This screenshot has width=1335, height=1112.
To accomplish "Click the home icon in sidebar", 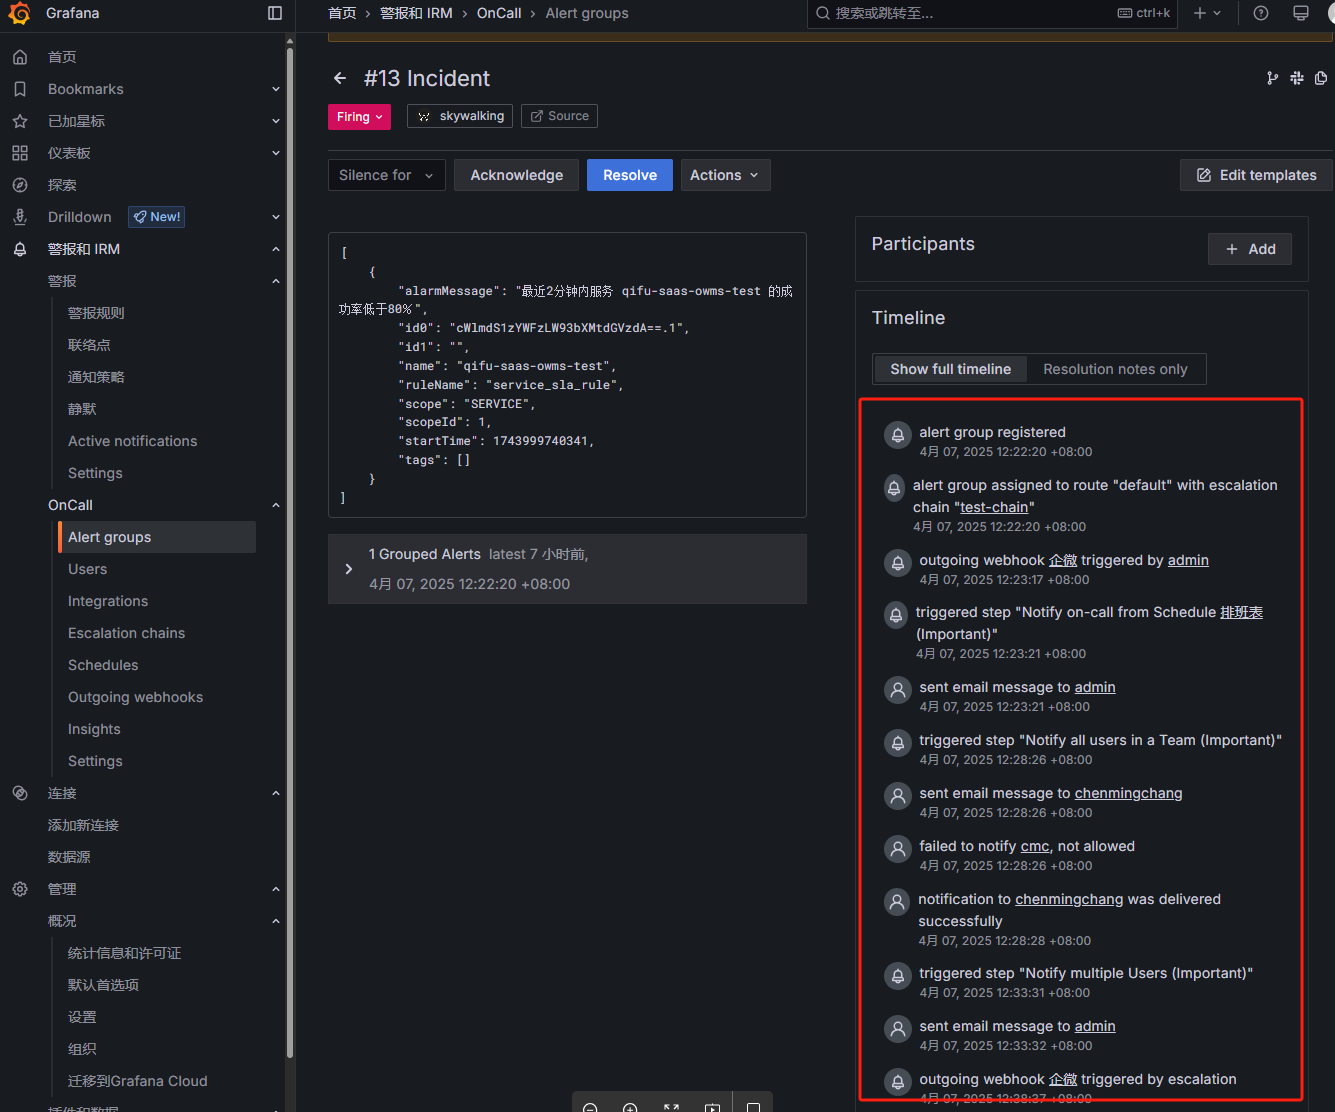I will [20, 57].
